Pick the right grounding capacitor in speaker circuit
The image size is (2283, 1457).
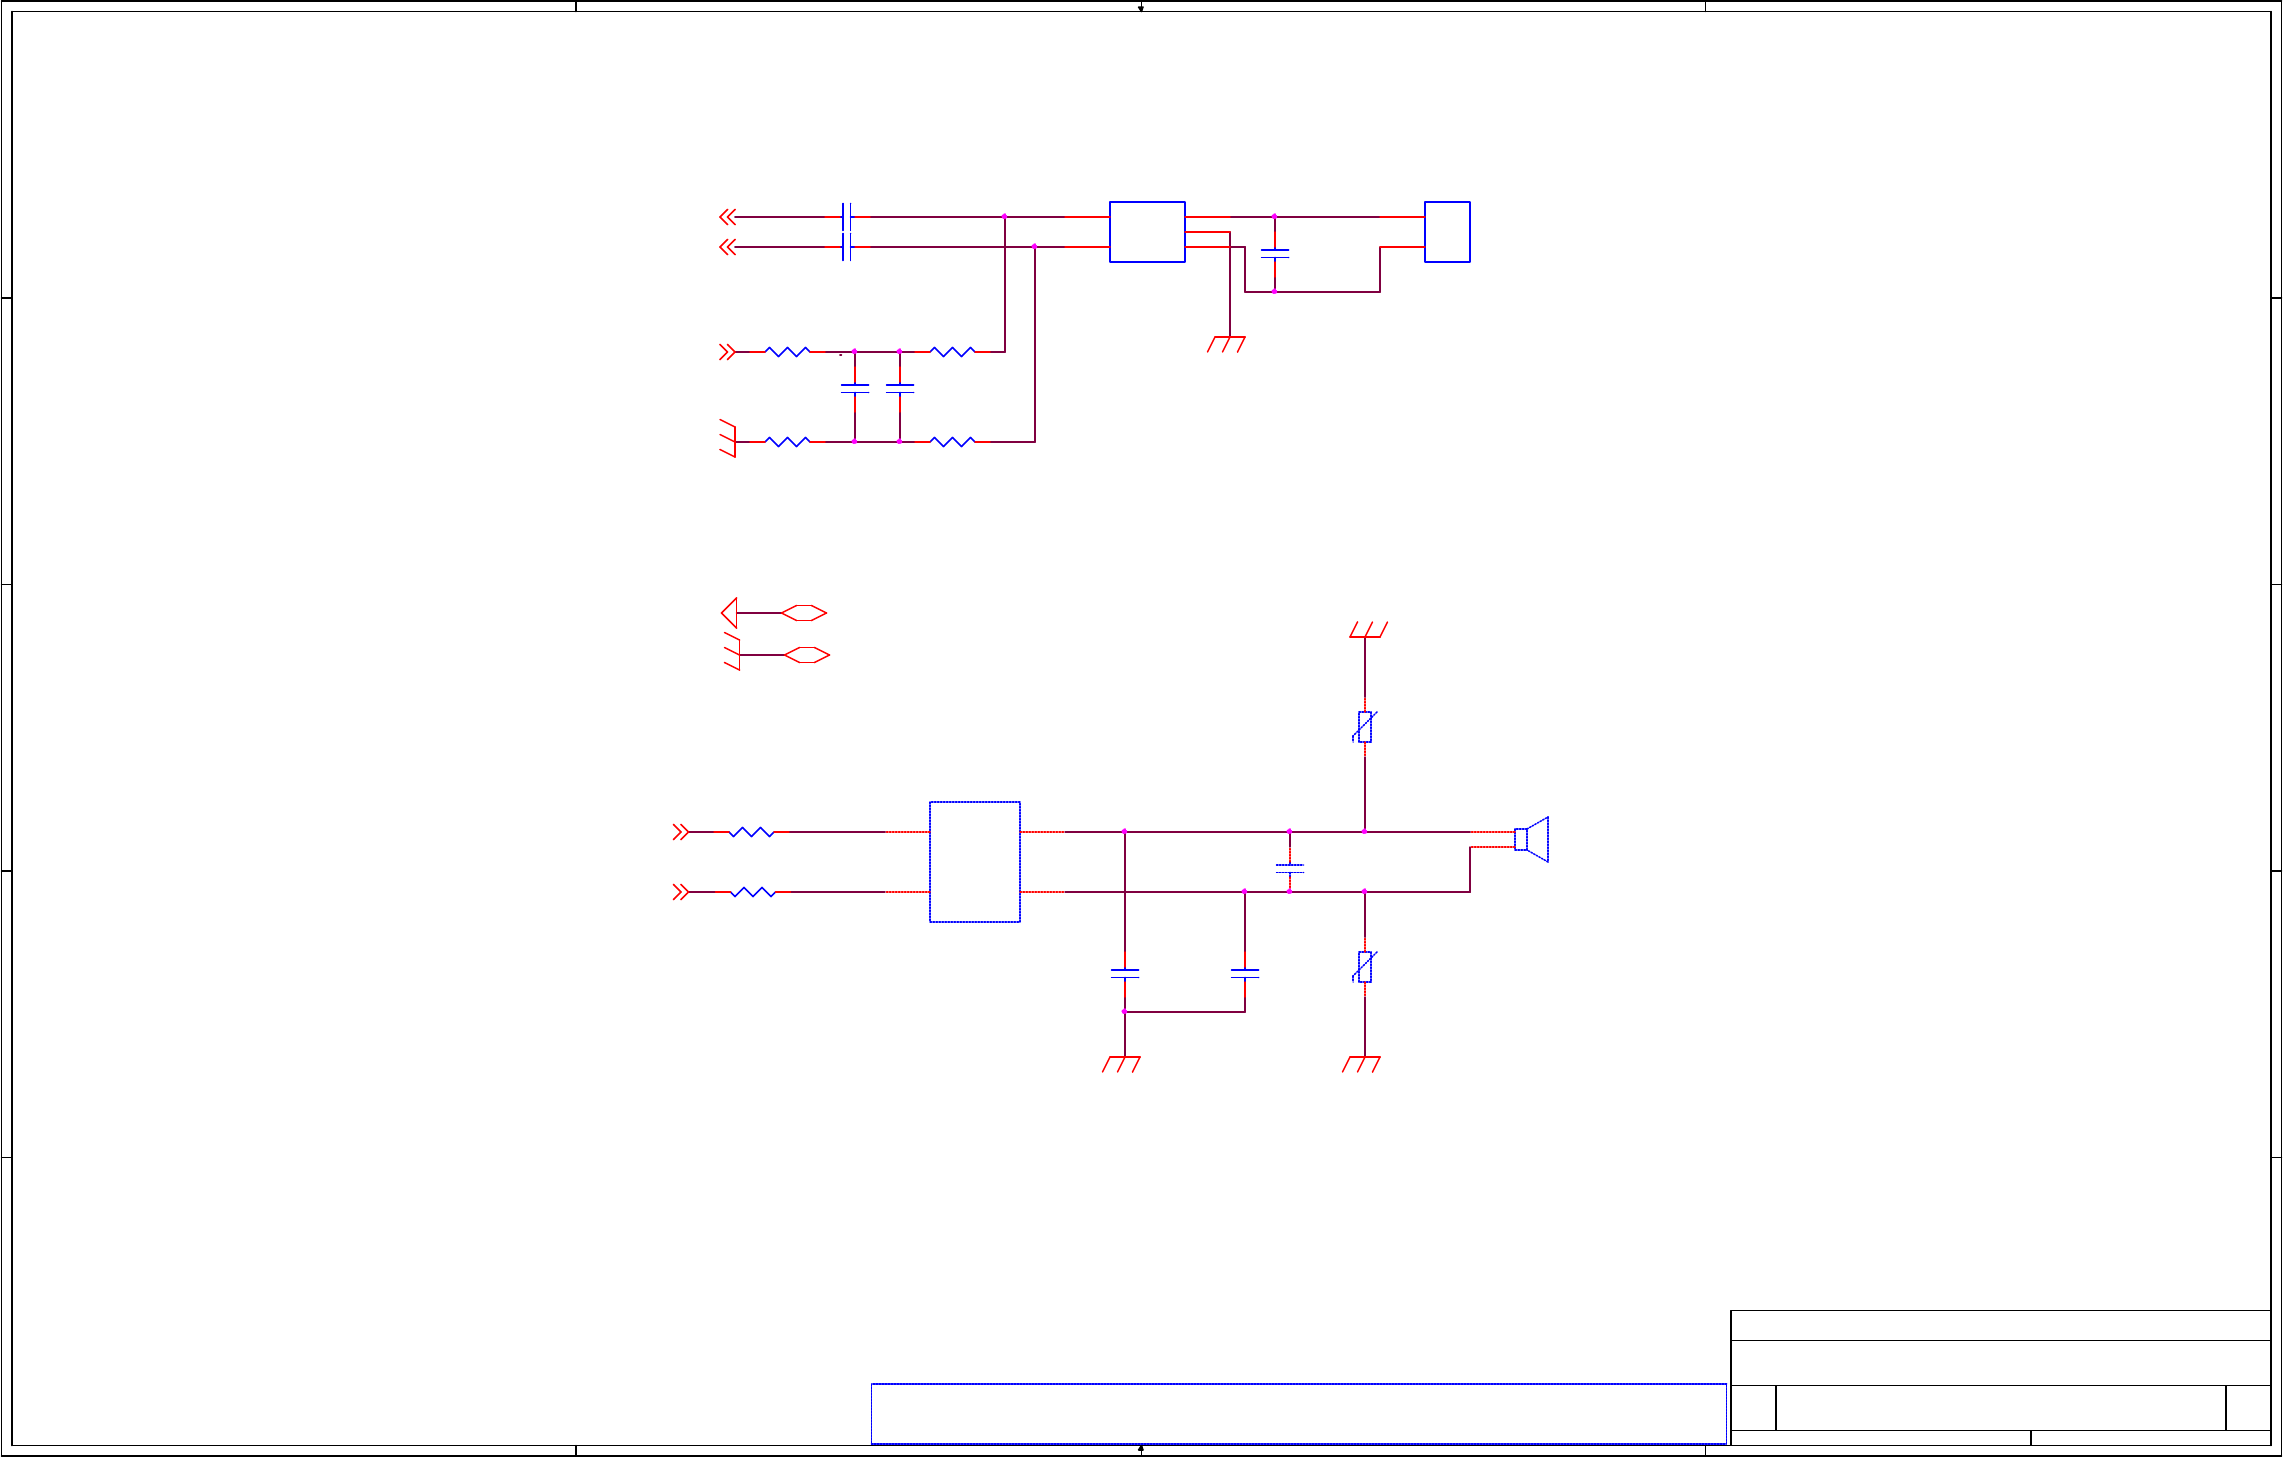1245,973
